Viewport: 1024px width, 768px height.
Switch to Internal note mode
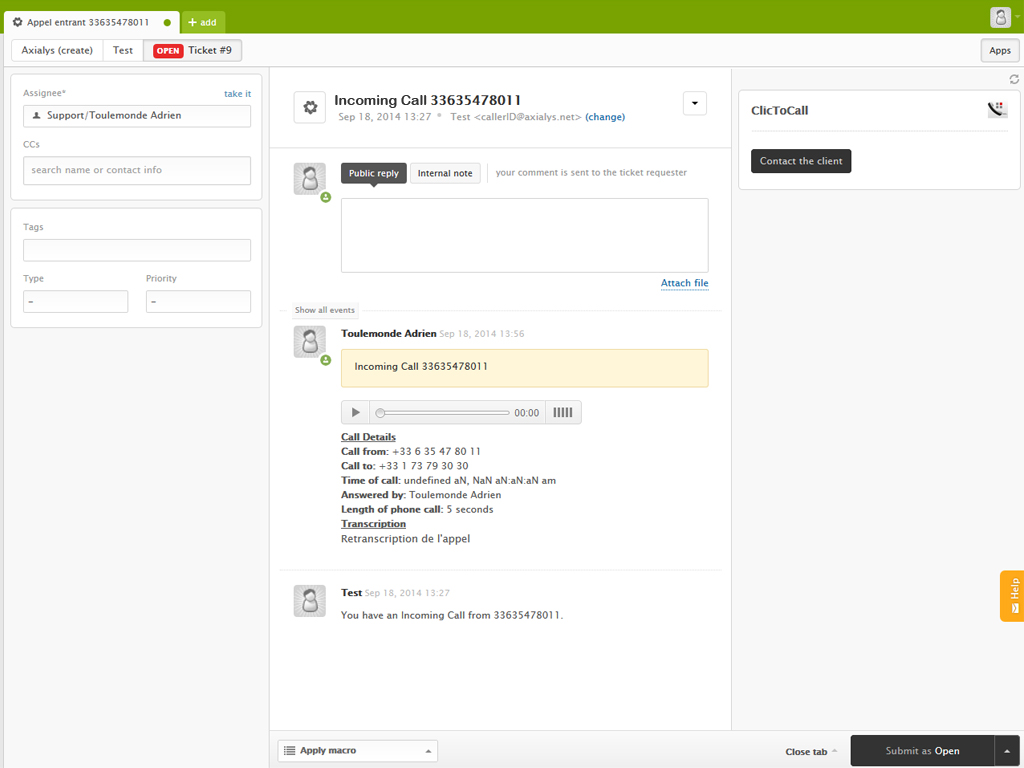coord(445,173)
